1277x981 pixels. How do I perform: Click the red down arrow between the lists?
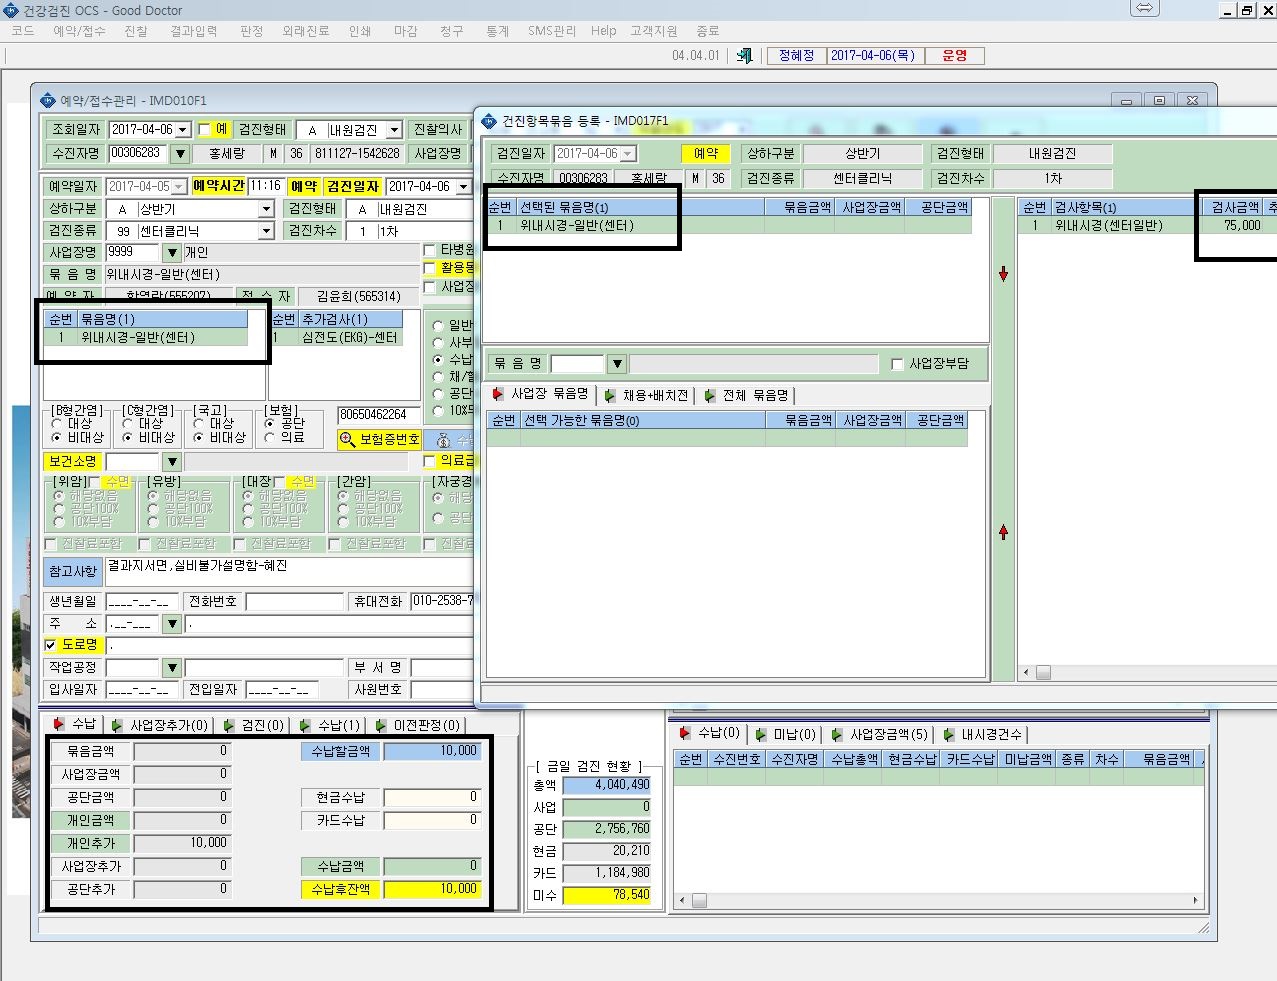click(x=1003, y=274)
